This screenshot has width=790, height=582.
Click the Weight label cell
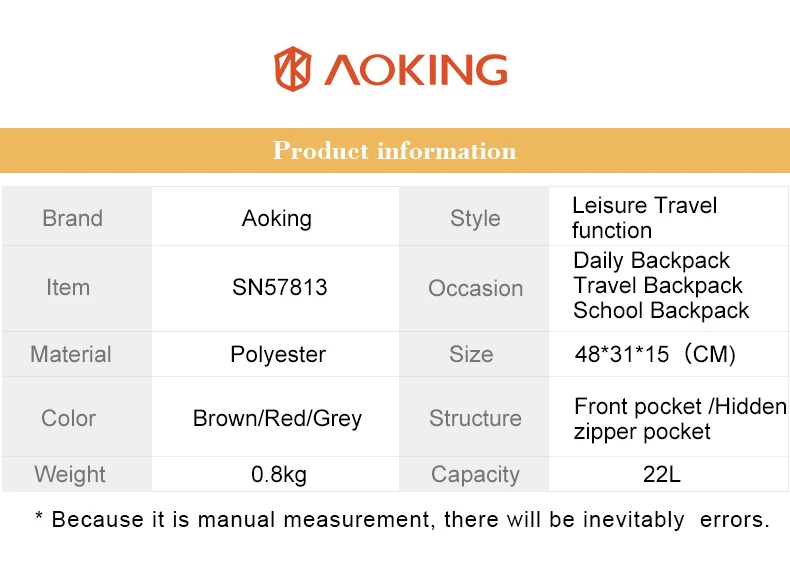[x=77, y=474]
